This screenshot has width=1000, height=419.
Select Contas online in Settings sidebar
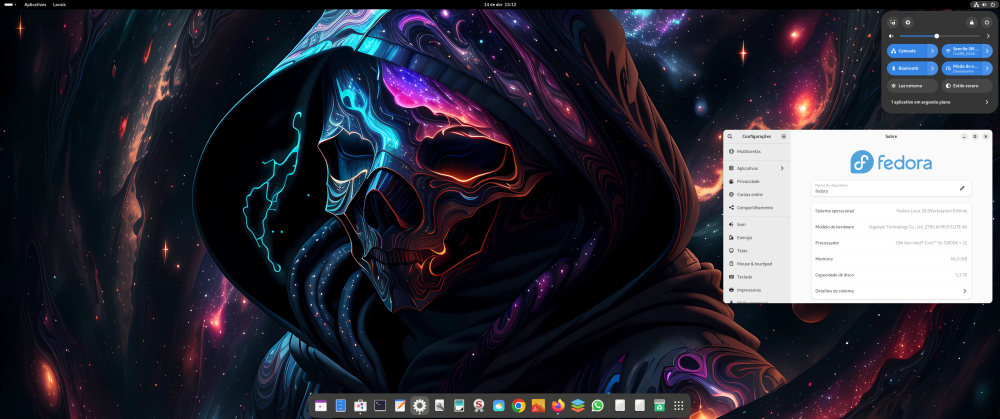point(757,195)
